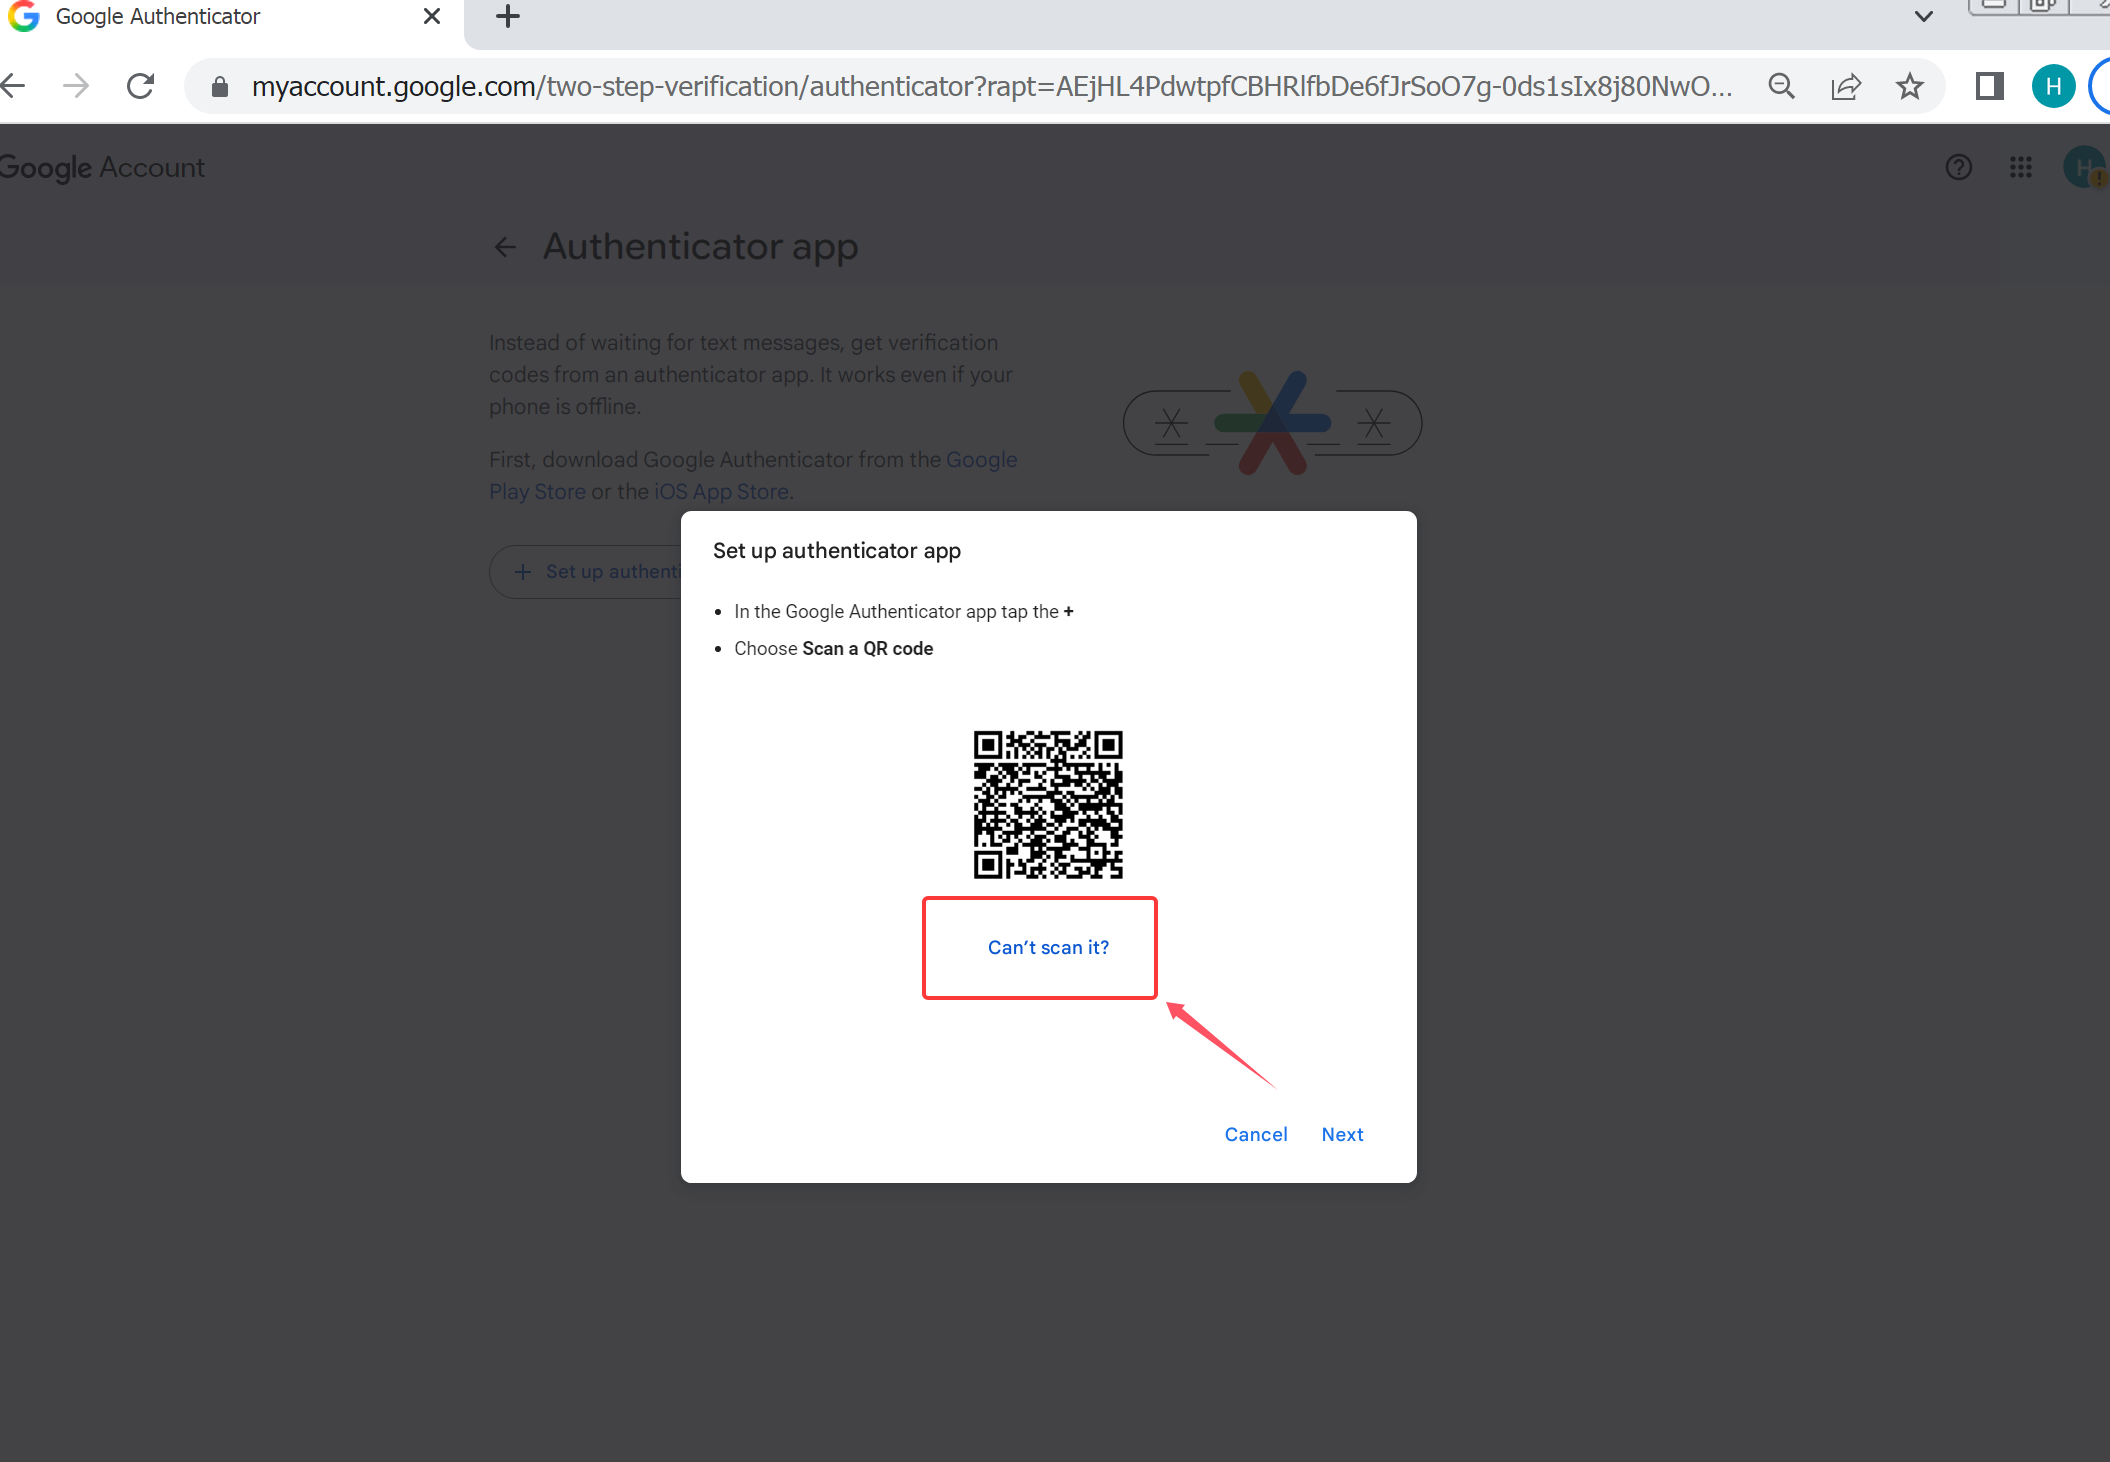Screen dimensions: 2110x1462
Task: Click the Google Authenticator app tap instruction
Action: [x=903, y=612]
